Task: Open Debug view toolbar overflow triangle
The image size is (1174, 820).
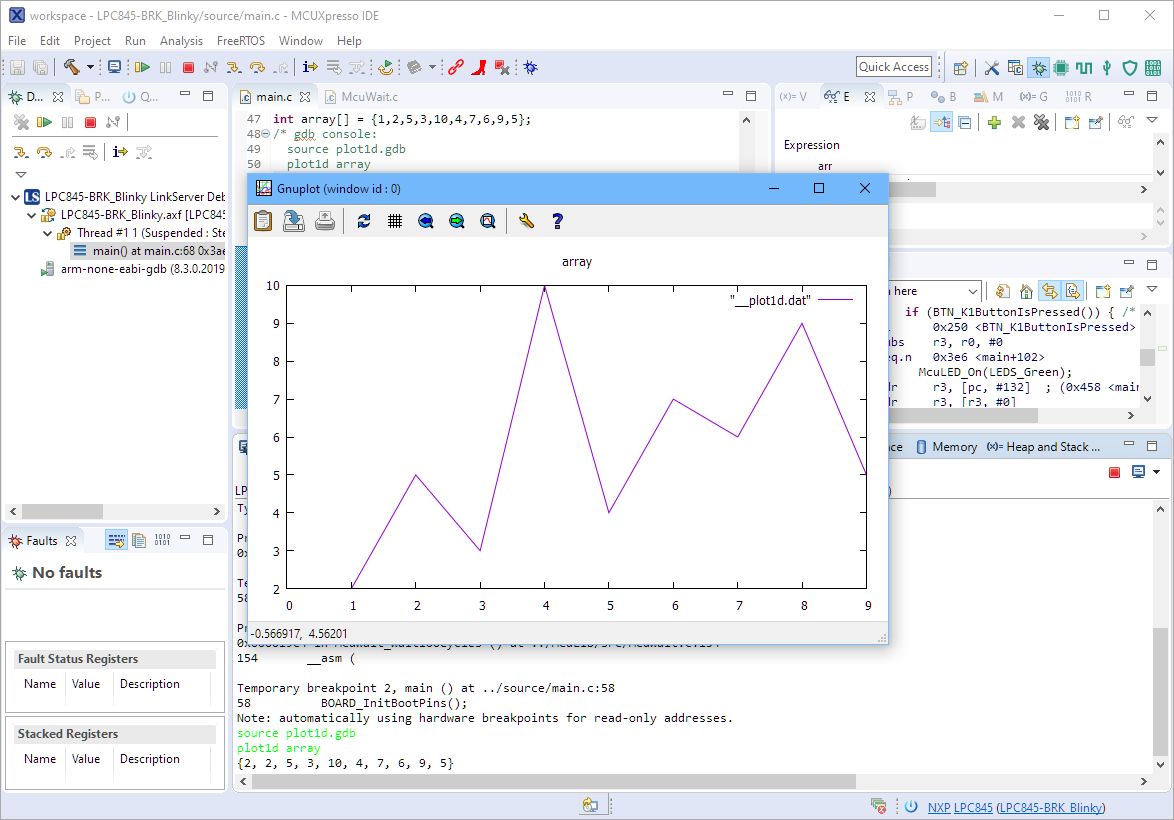Action: point(21,174)
